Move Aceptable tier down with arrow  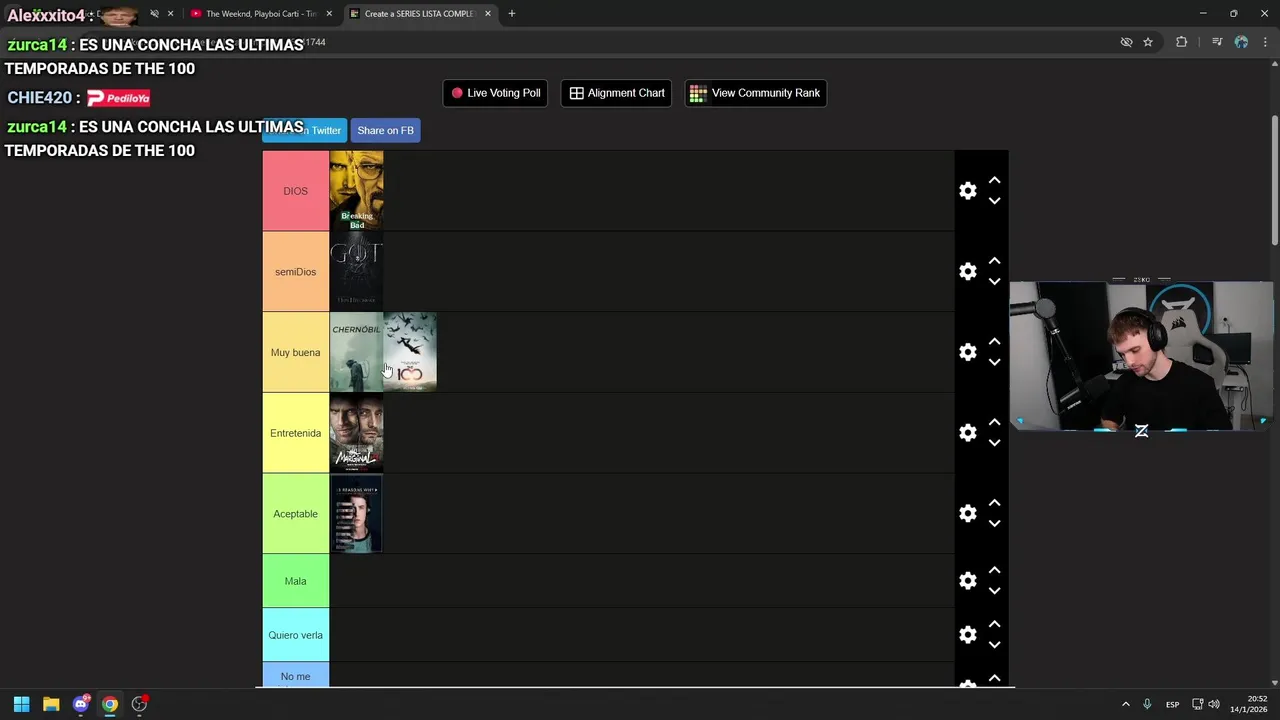994,524
